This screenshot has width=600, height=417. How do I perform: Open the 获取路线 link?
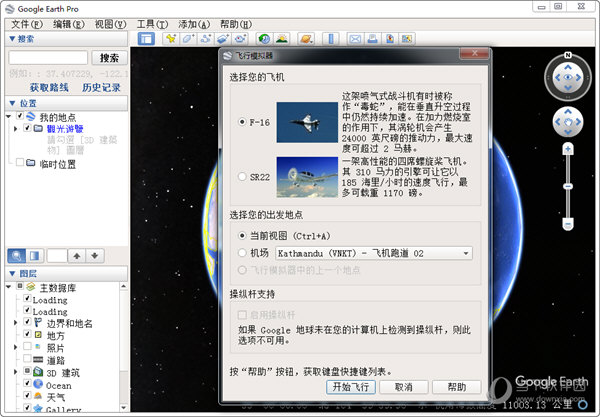49,88
